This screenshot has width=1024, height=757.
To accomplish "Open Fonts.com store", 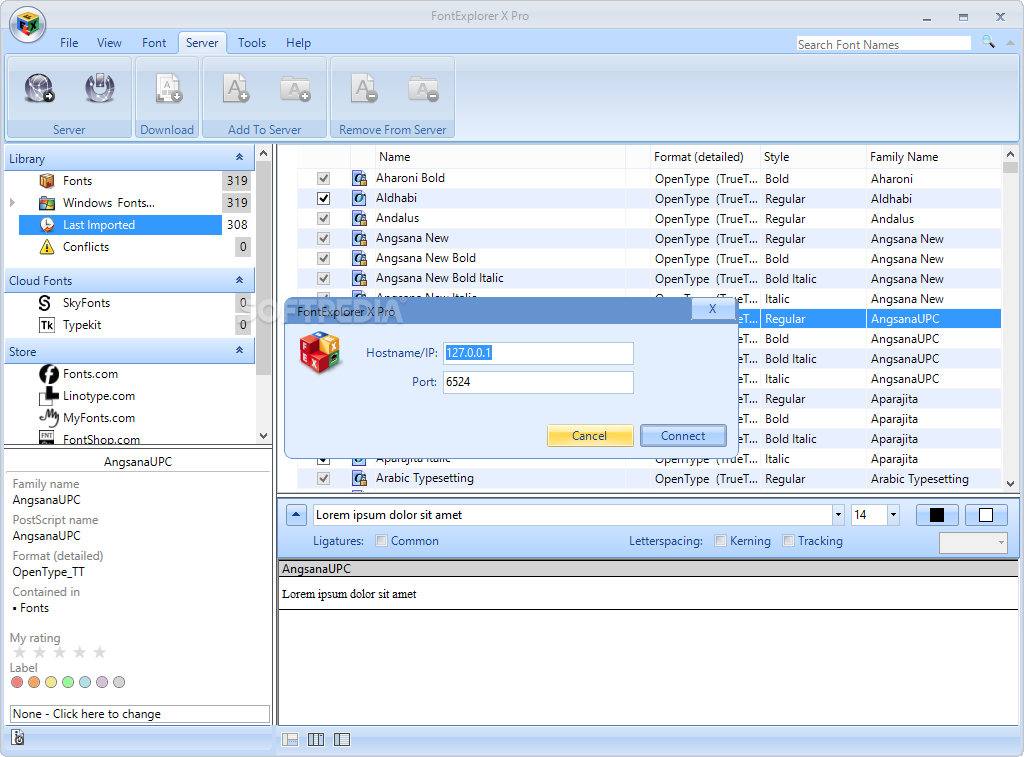I will (x=90, y=374).
